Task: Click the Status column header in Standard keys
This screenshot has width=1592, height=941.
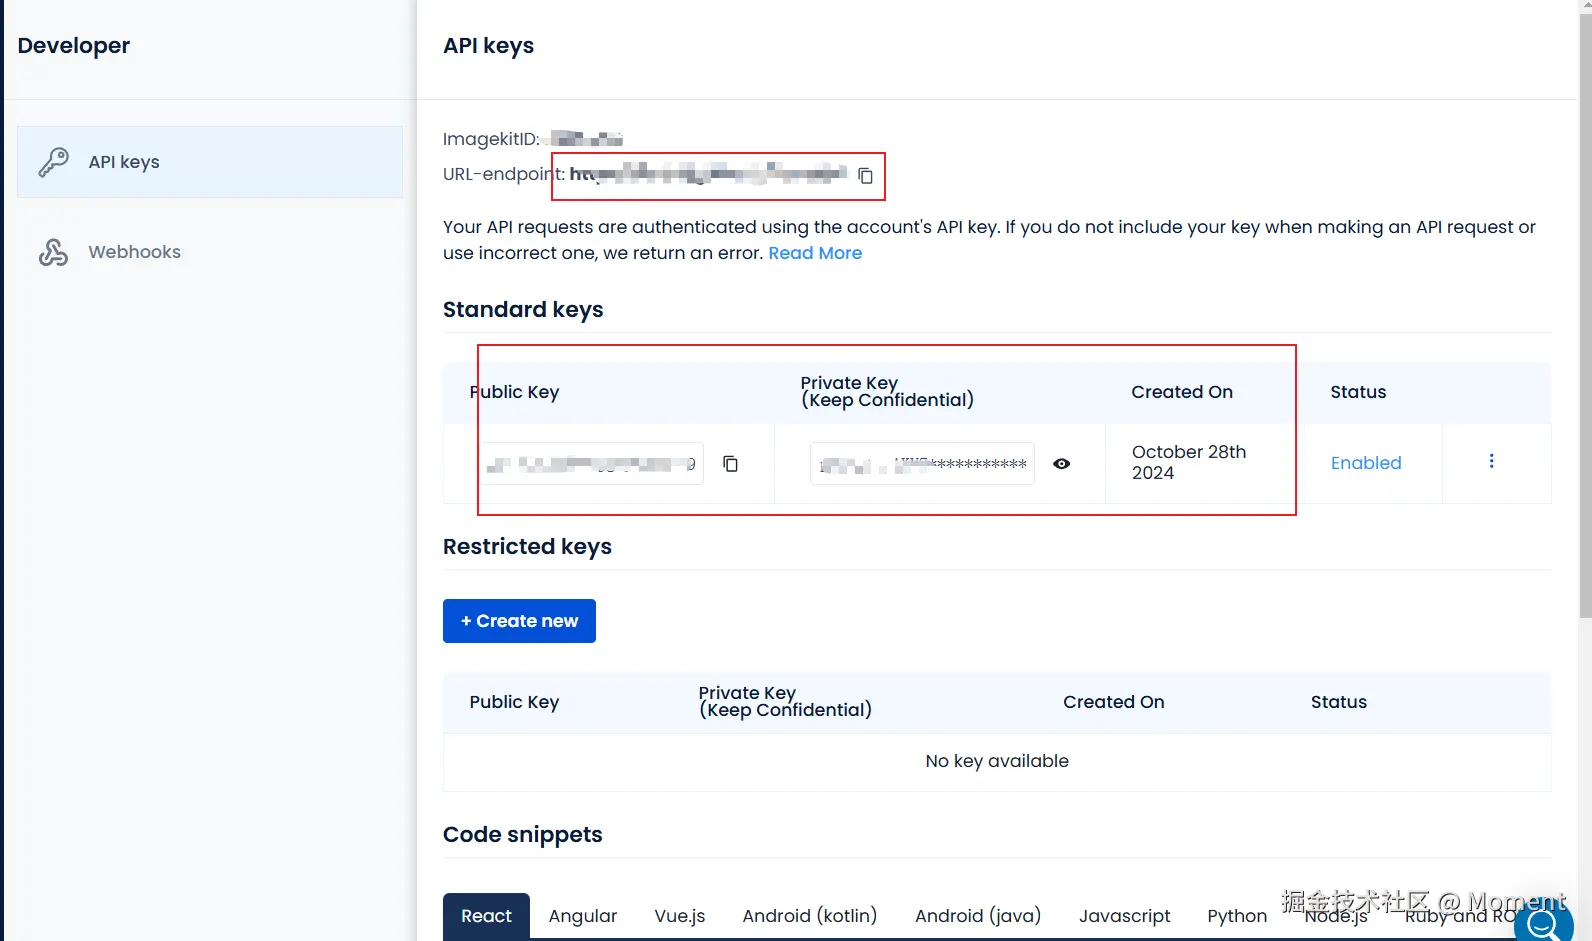Action: pyautogui.click(x=1358, y=392)
